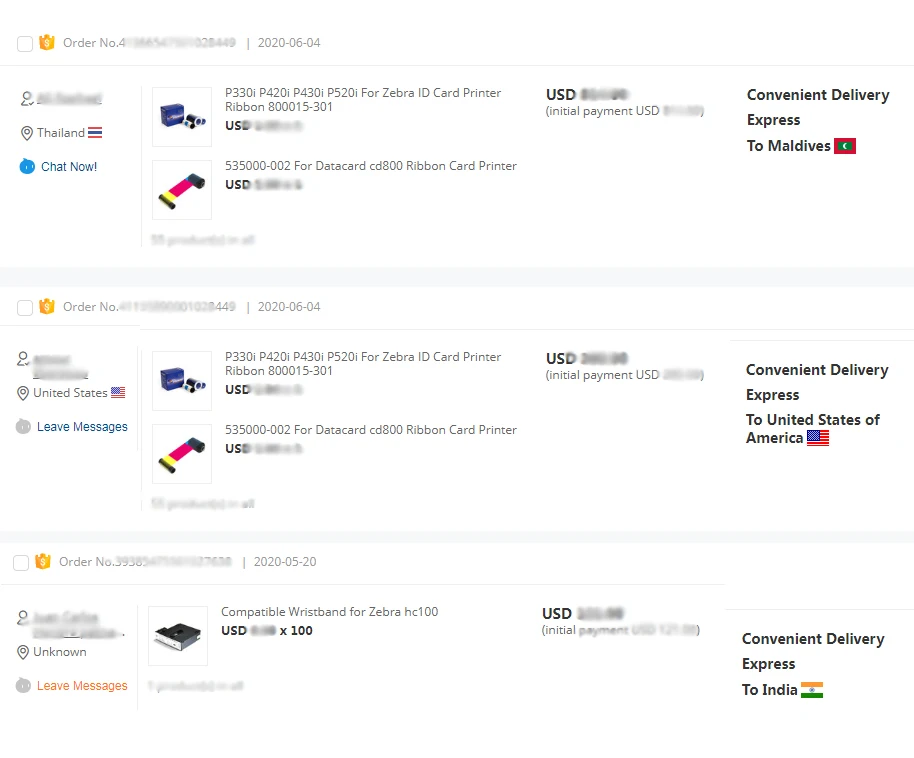The width and height of the screenshot is (914, 758).
Task: Open Compatible Wristband for Zebra hc100 title
Action: click(329, 612)
